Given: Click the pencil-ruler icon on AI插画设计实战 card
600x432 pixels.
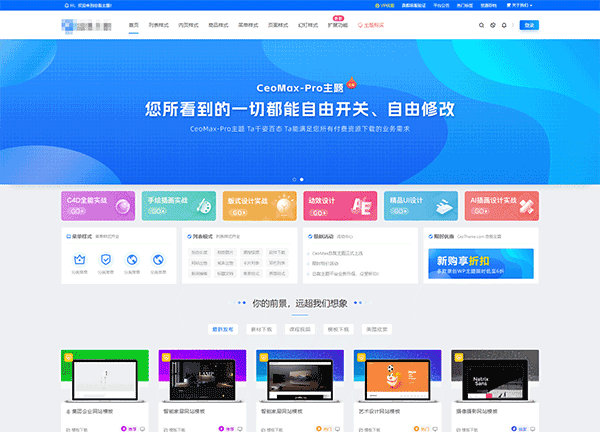Looking at the screenshot, I should pos(526,207).
